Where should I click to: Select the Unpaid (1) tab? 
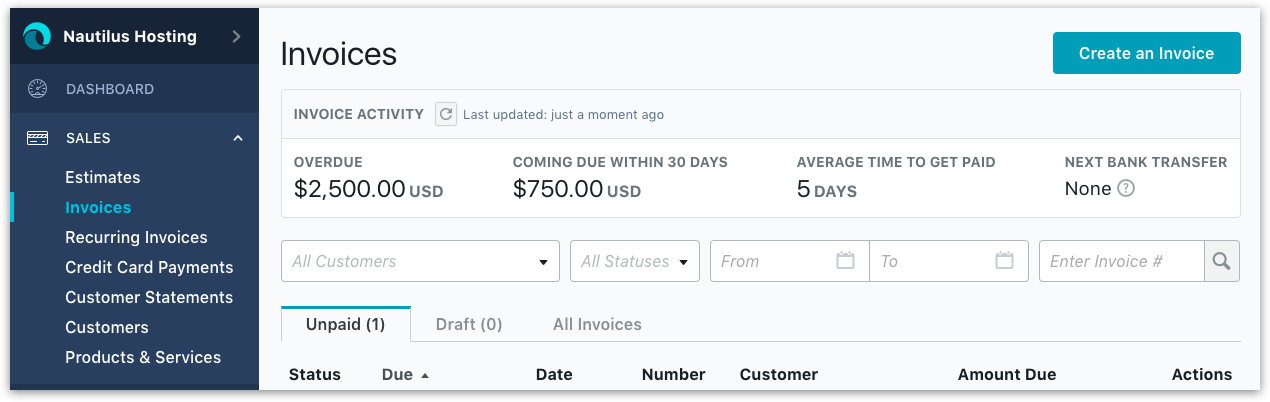(x=346, y=324)
